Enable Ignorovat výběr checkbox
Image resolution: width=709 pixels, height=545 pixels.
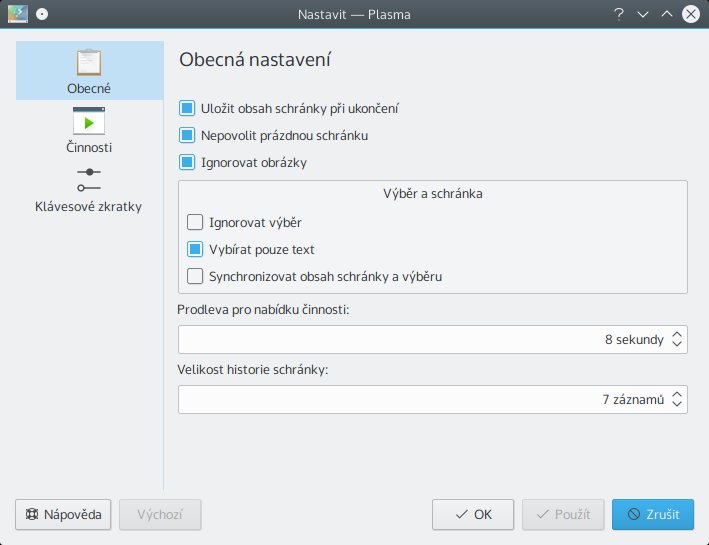pyautogui.click(x=195, y=222)
